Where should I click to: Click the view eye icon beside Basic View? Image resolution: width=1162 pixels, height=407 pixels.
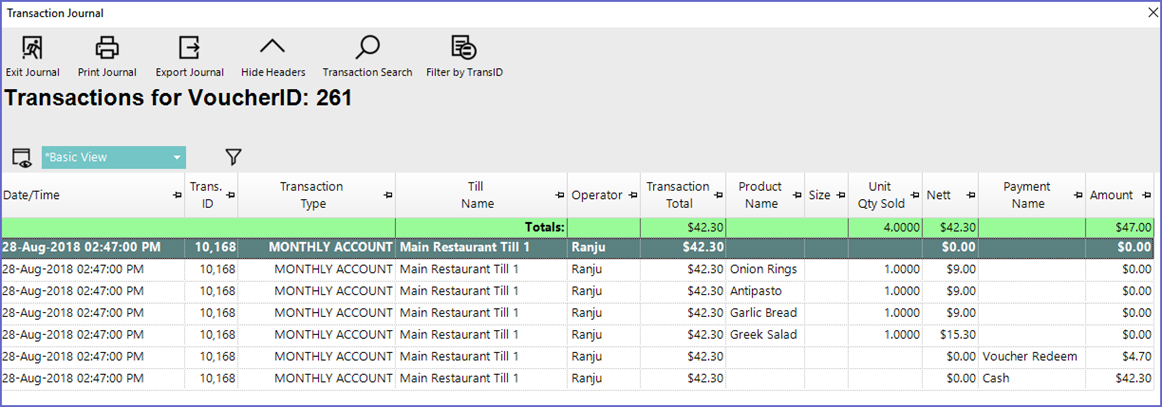[x=21, y=157]
